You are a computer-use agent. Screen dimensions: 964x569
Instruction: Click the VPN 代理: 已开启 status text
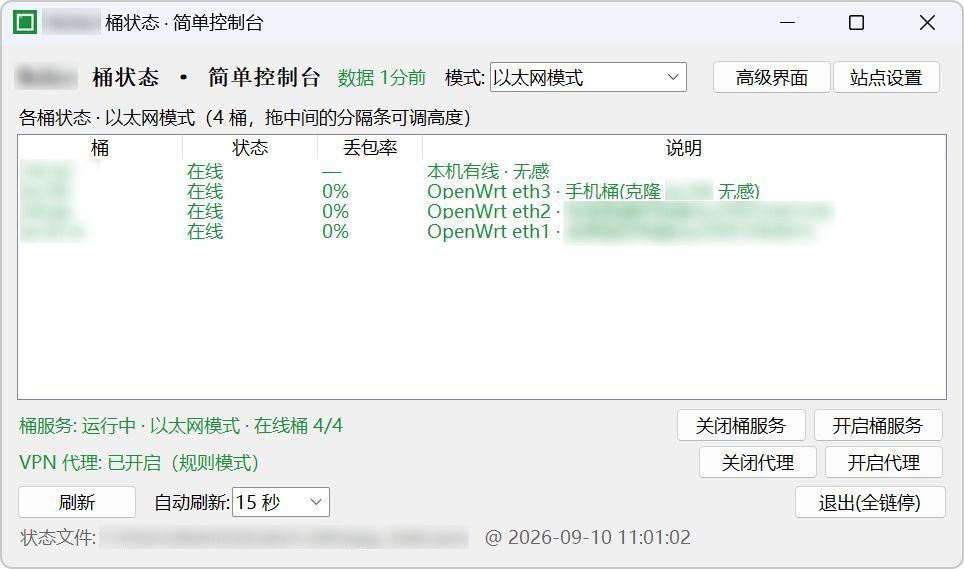(x=139, y=462)
